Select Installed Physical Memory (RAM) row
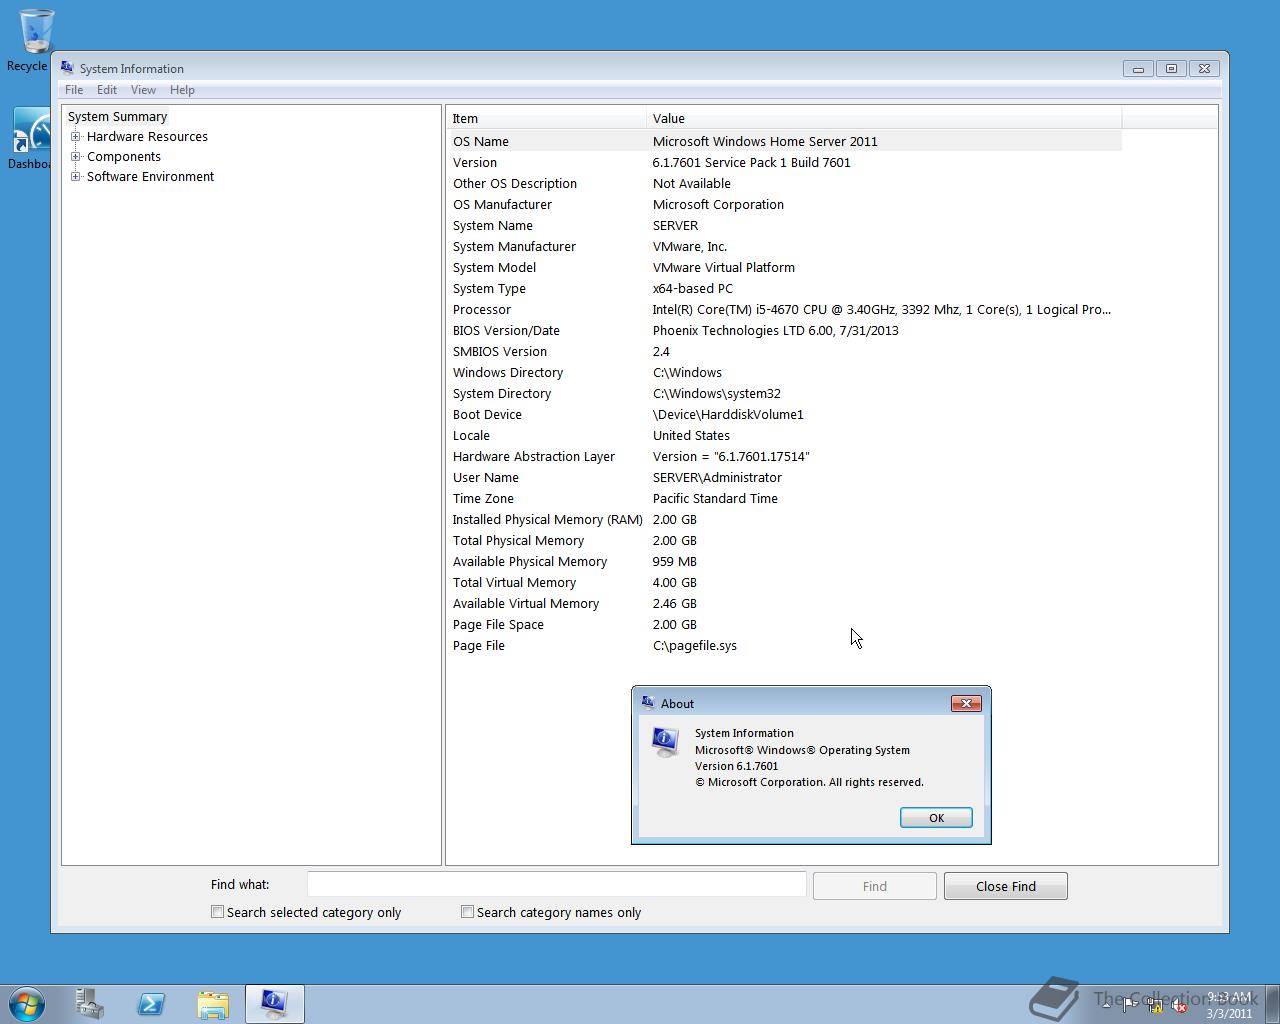The height and width of the screenshot is (1024, 1280). pos(784,519)
